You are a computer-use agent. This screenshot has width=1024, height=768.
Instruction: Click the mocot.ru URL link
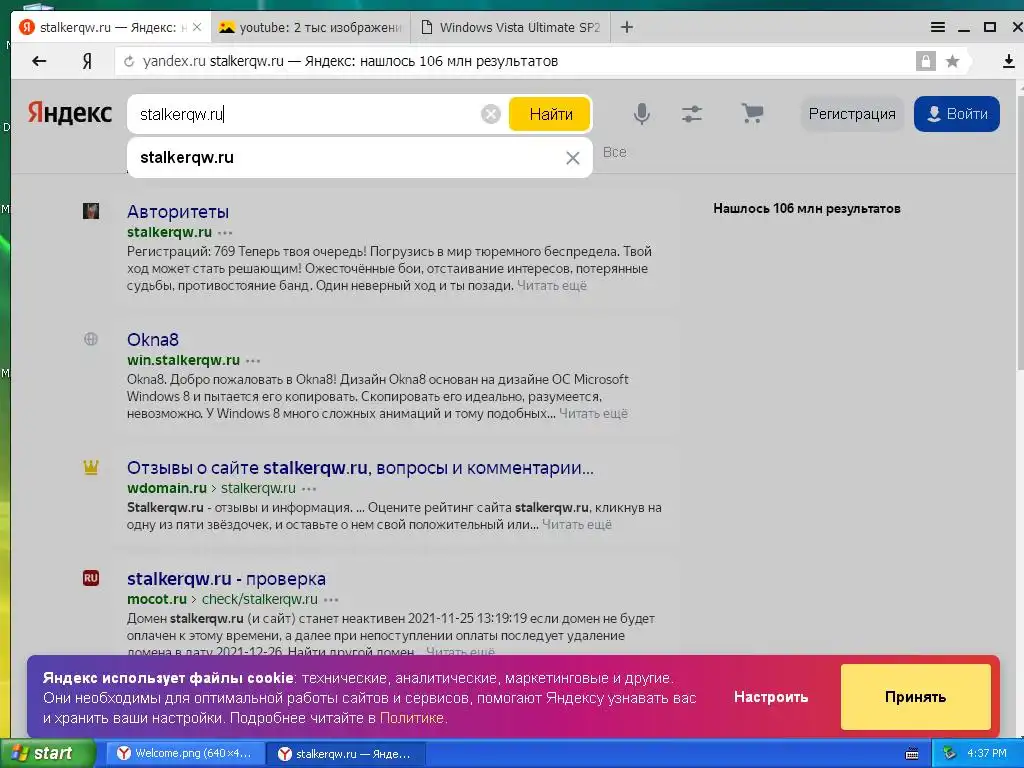[157, 599]
